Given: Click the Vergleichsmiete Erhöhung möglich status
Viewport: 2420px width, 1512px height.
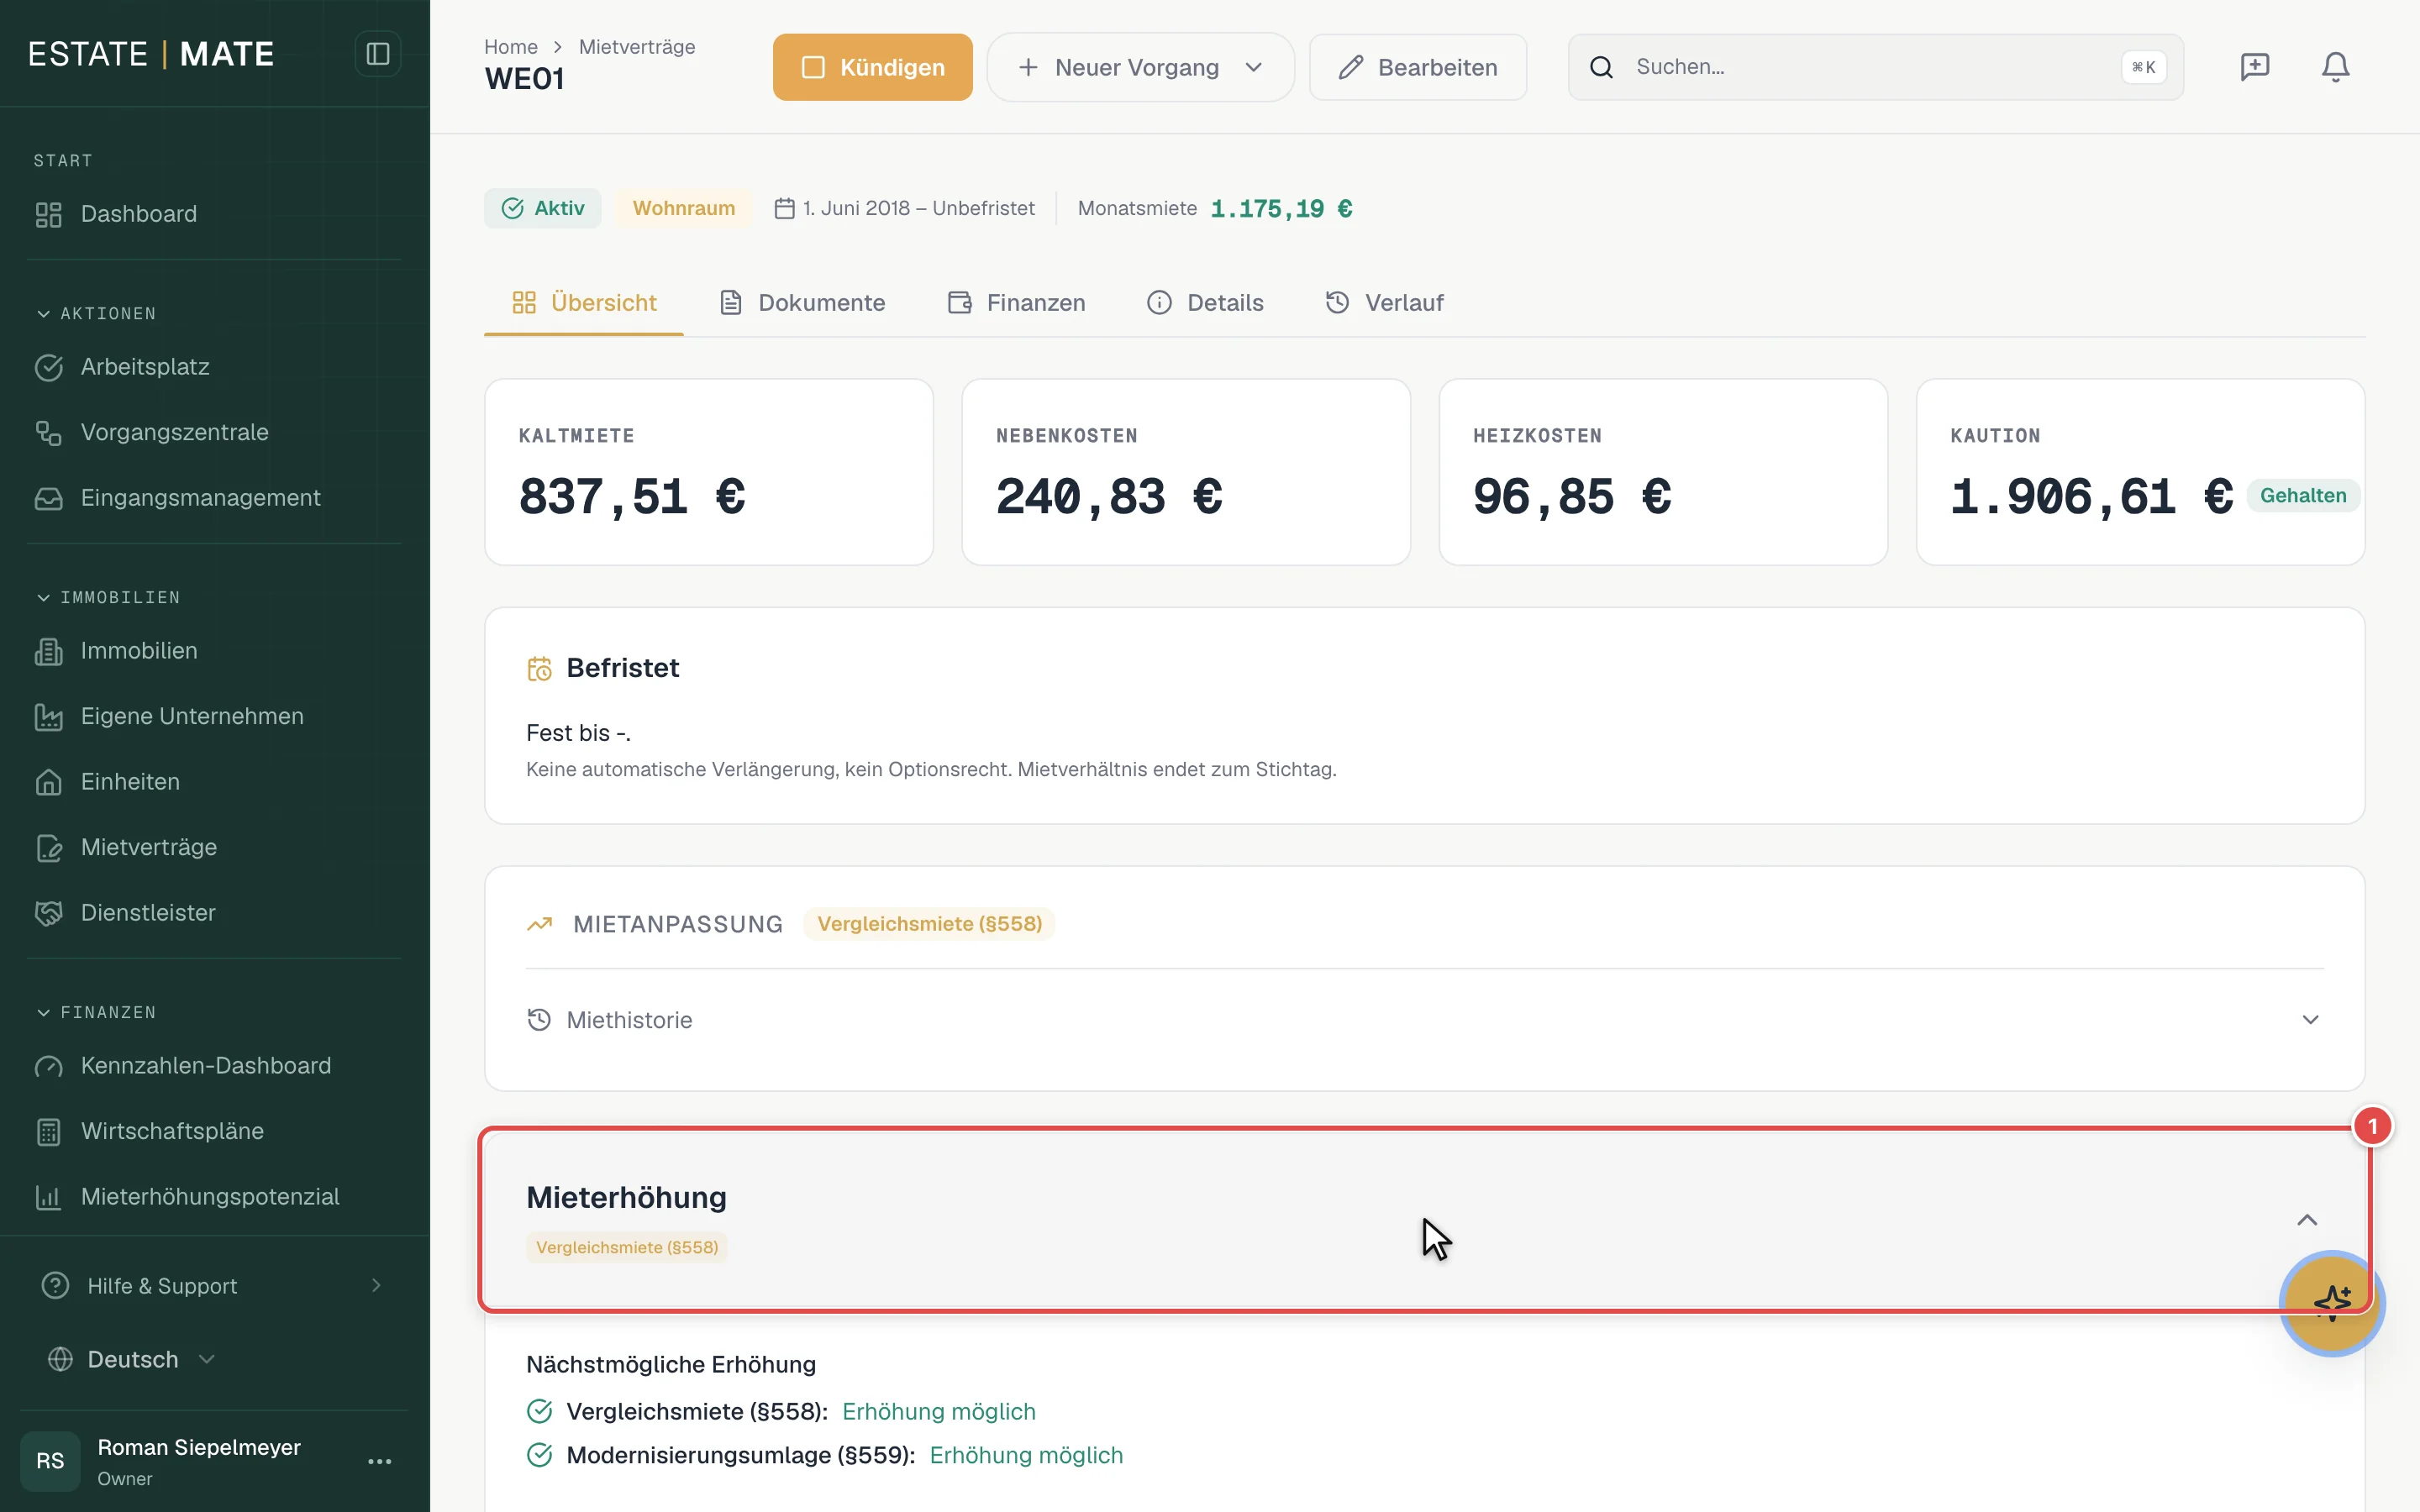Looking at the screenshot, I should [938, 1411].
